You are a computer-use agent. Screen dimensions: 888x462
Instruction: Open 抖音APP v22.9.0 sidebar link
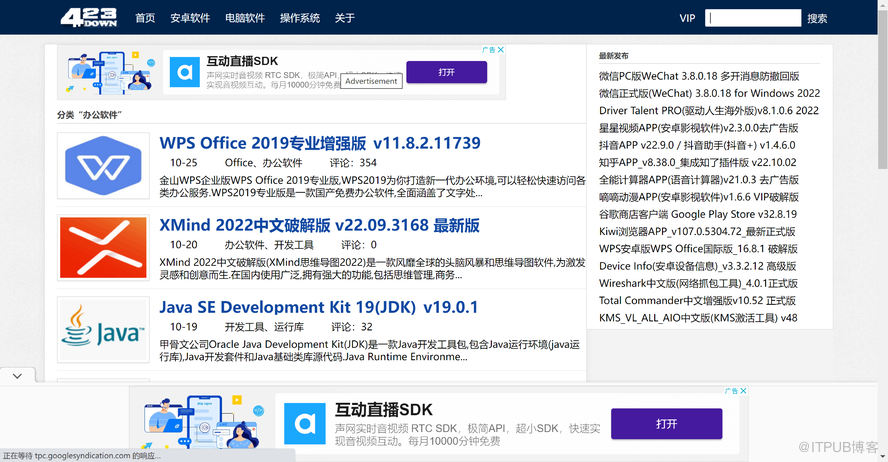click(x=697, y=145)
